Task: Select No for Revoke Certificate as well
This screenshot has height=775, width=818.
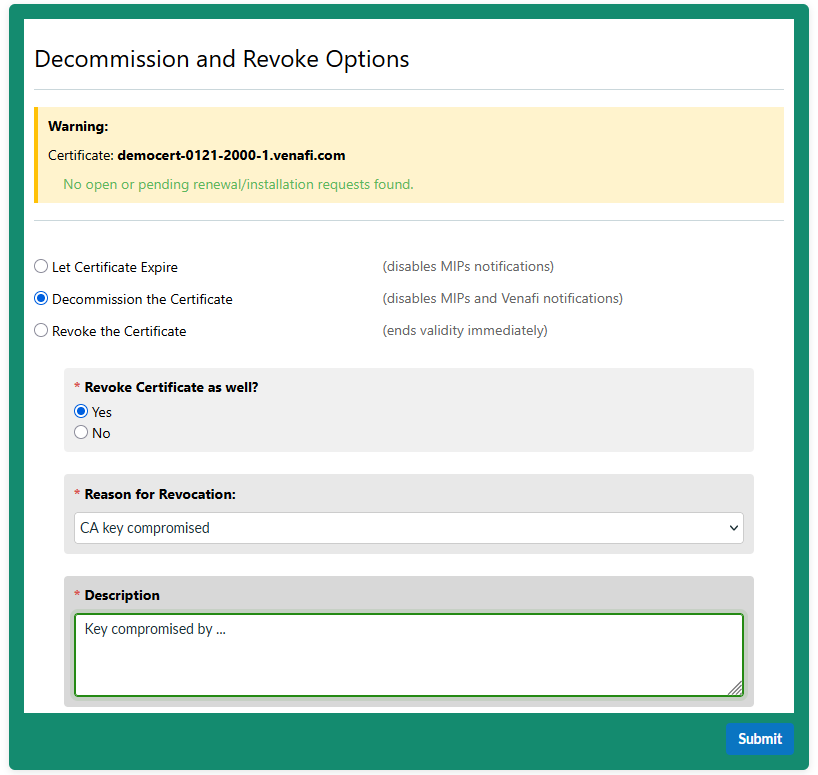Action: coord(81,432)
